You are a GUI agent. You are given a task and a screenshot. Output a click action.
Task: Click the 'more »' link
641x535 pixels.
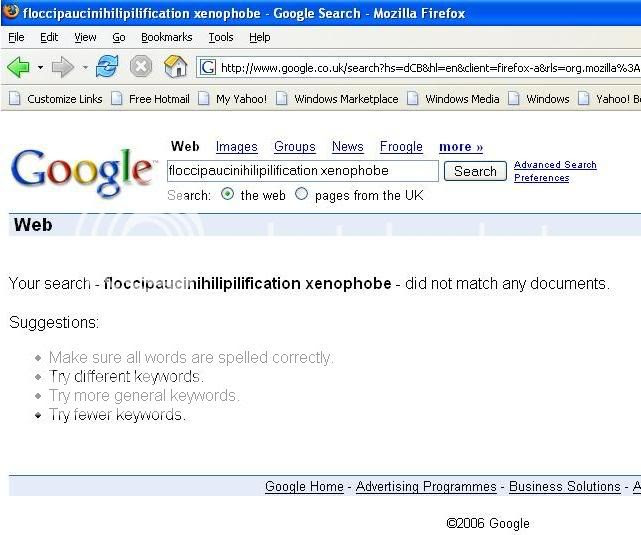[461, 147]
